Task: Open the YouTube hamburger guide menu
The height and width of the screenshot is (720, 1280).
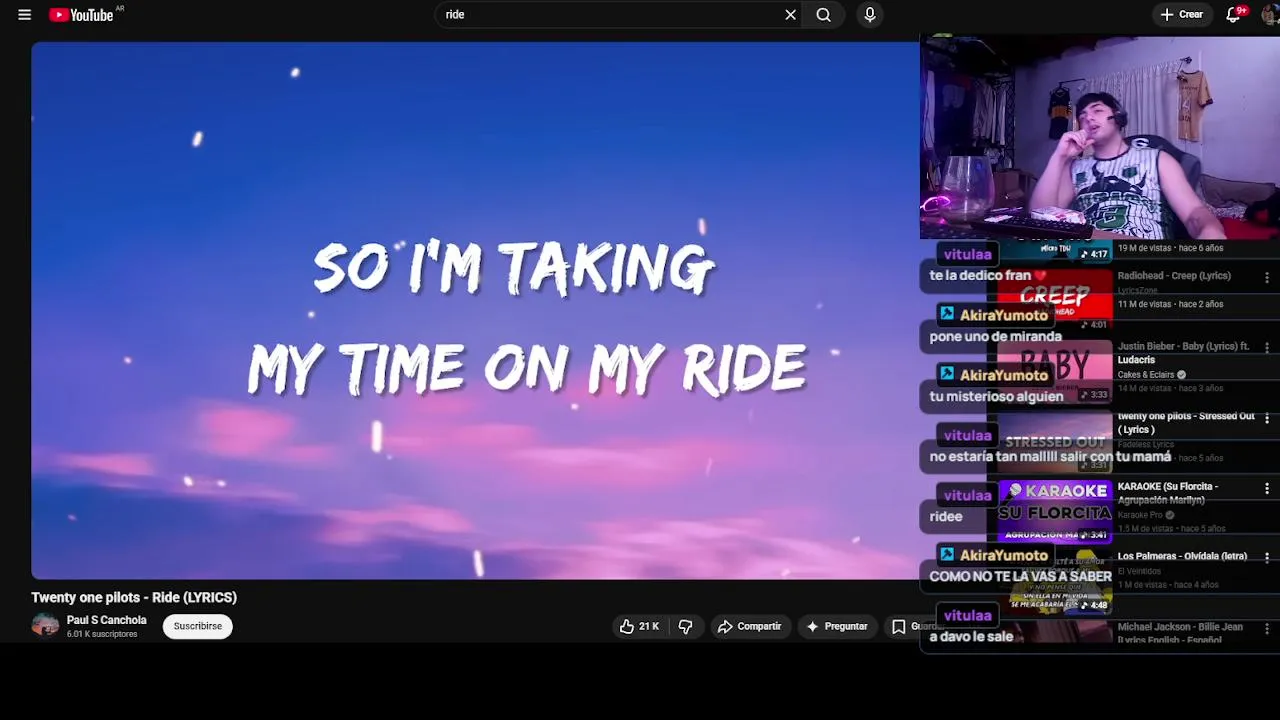Action: pos(24,15)
